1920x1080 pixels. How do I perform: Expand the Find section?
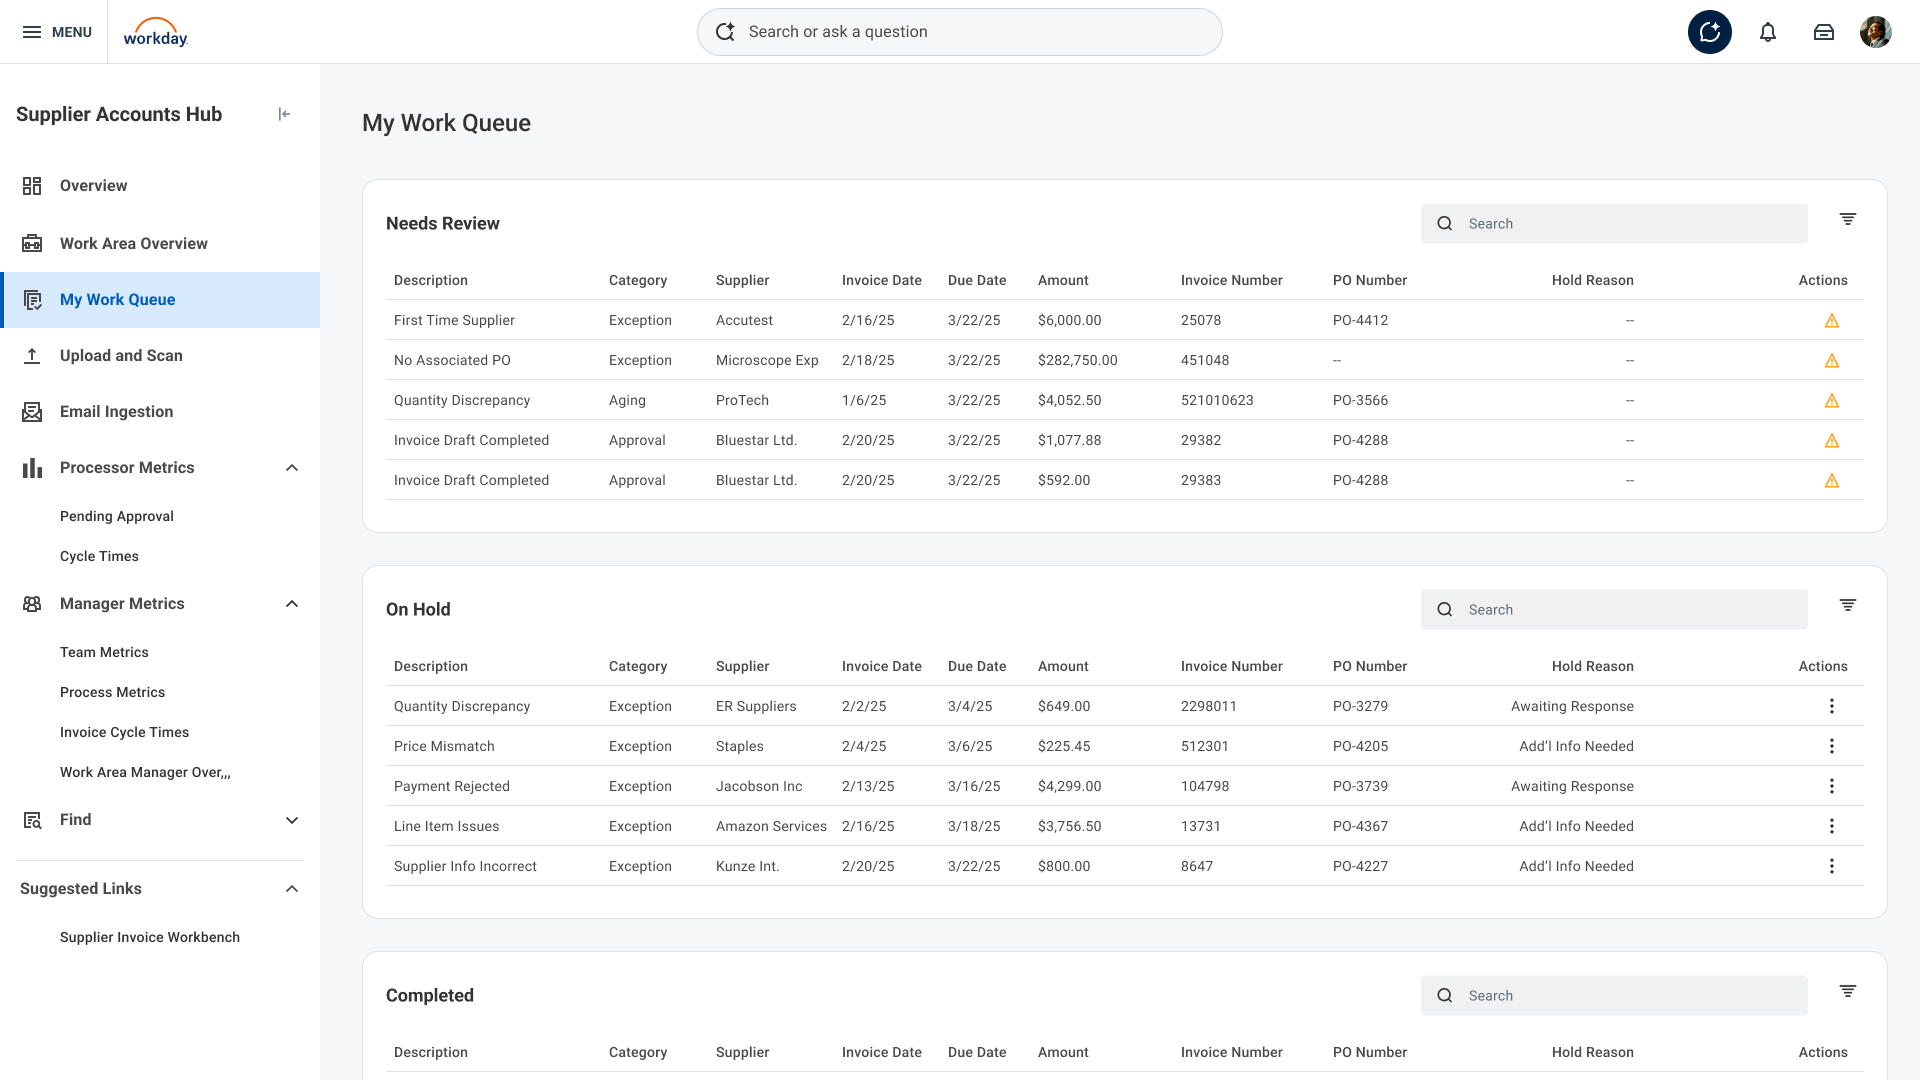(292, 820)
